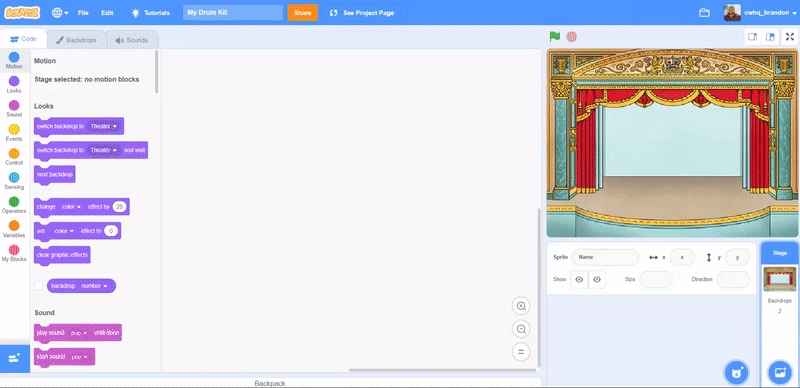800x388 pixels.
Task: Click the orange Share button
Action: (x=303, y=13)
